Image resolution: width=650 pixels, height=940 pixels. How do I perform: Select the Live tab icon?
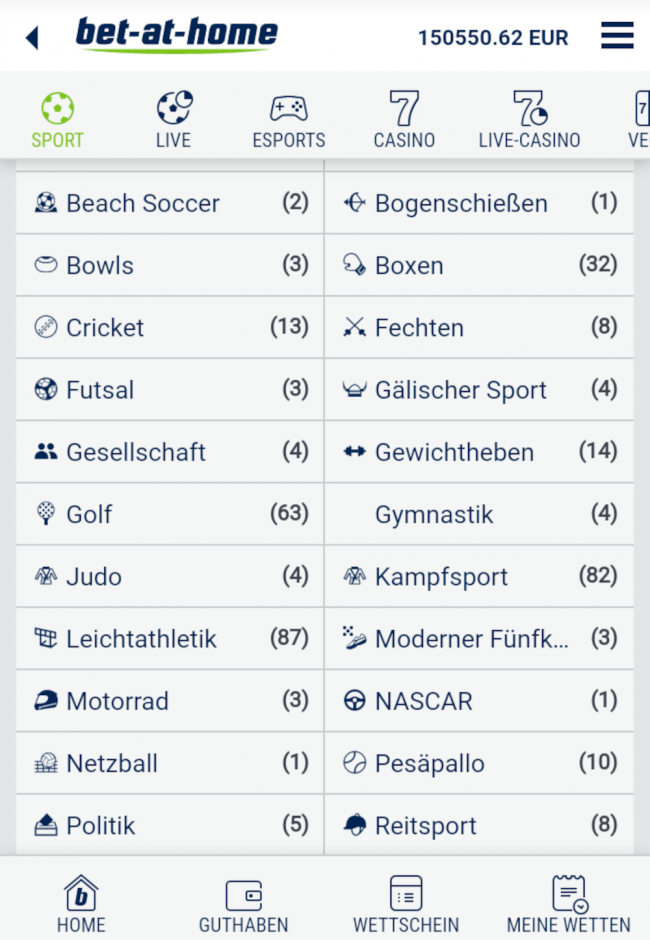(x=173, y=108)
